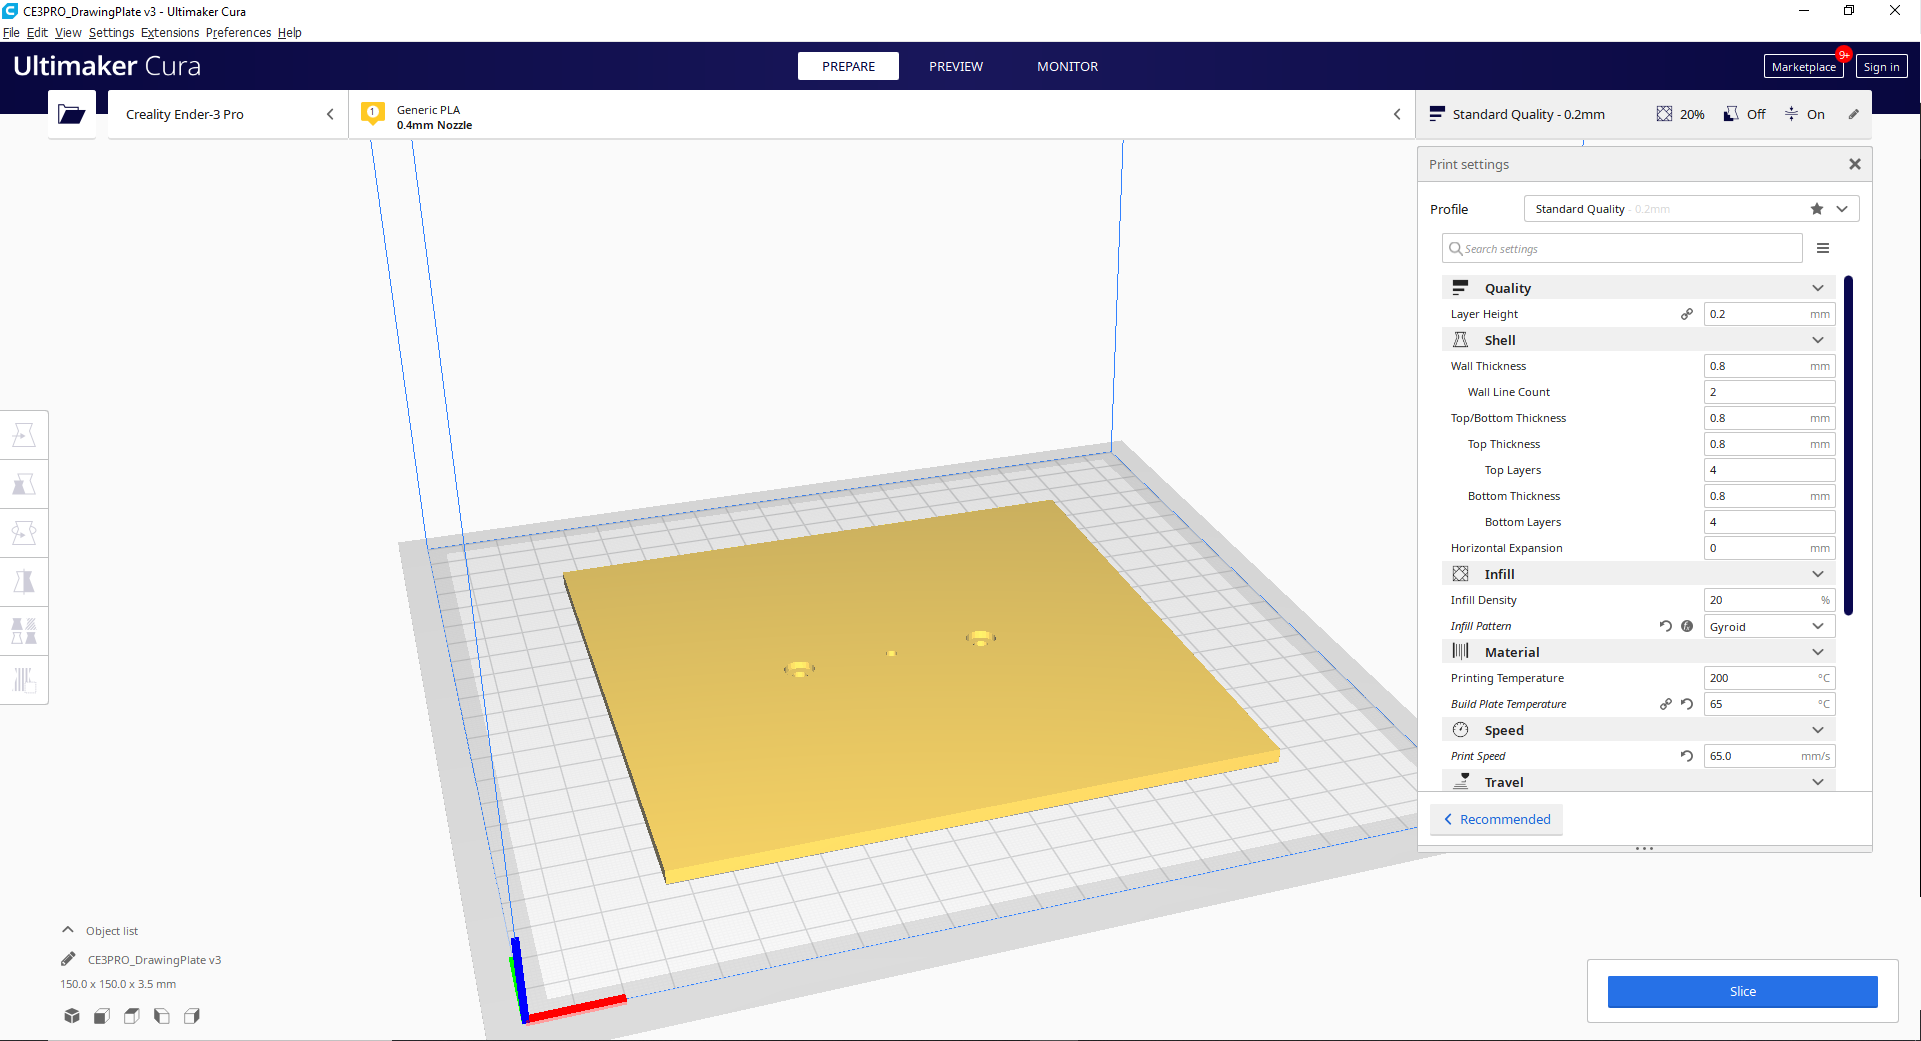This screenshot has height=1041, width=1921.
Task: Click pencil icon beside CE3PRO_DrawingPlate v3
Action: pyautogui.click(x=68, y=959)
